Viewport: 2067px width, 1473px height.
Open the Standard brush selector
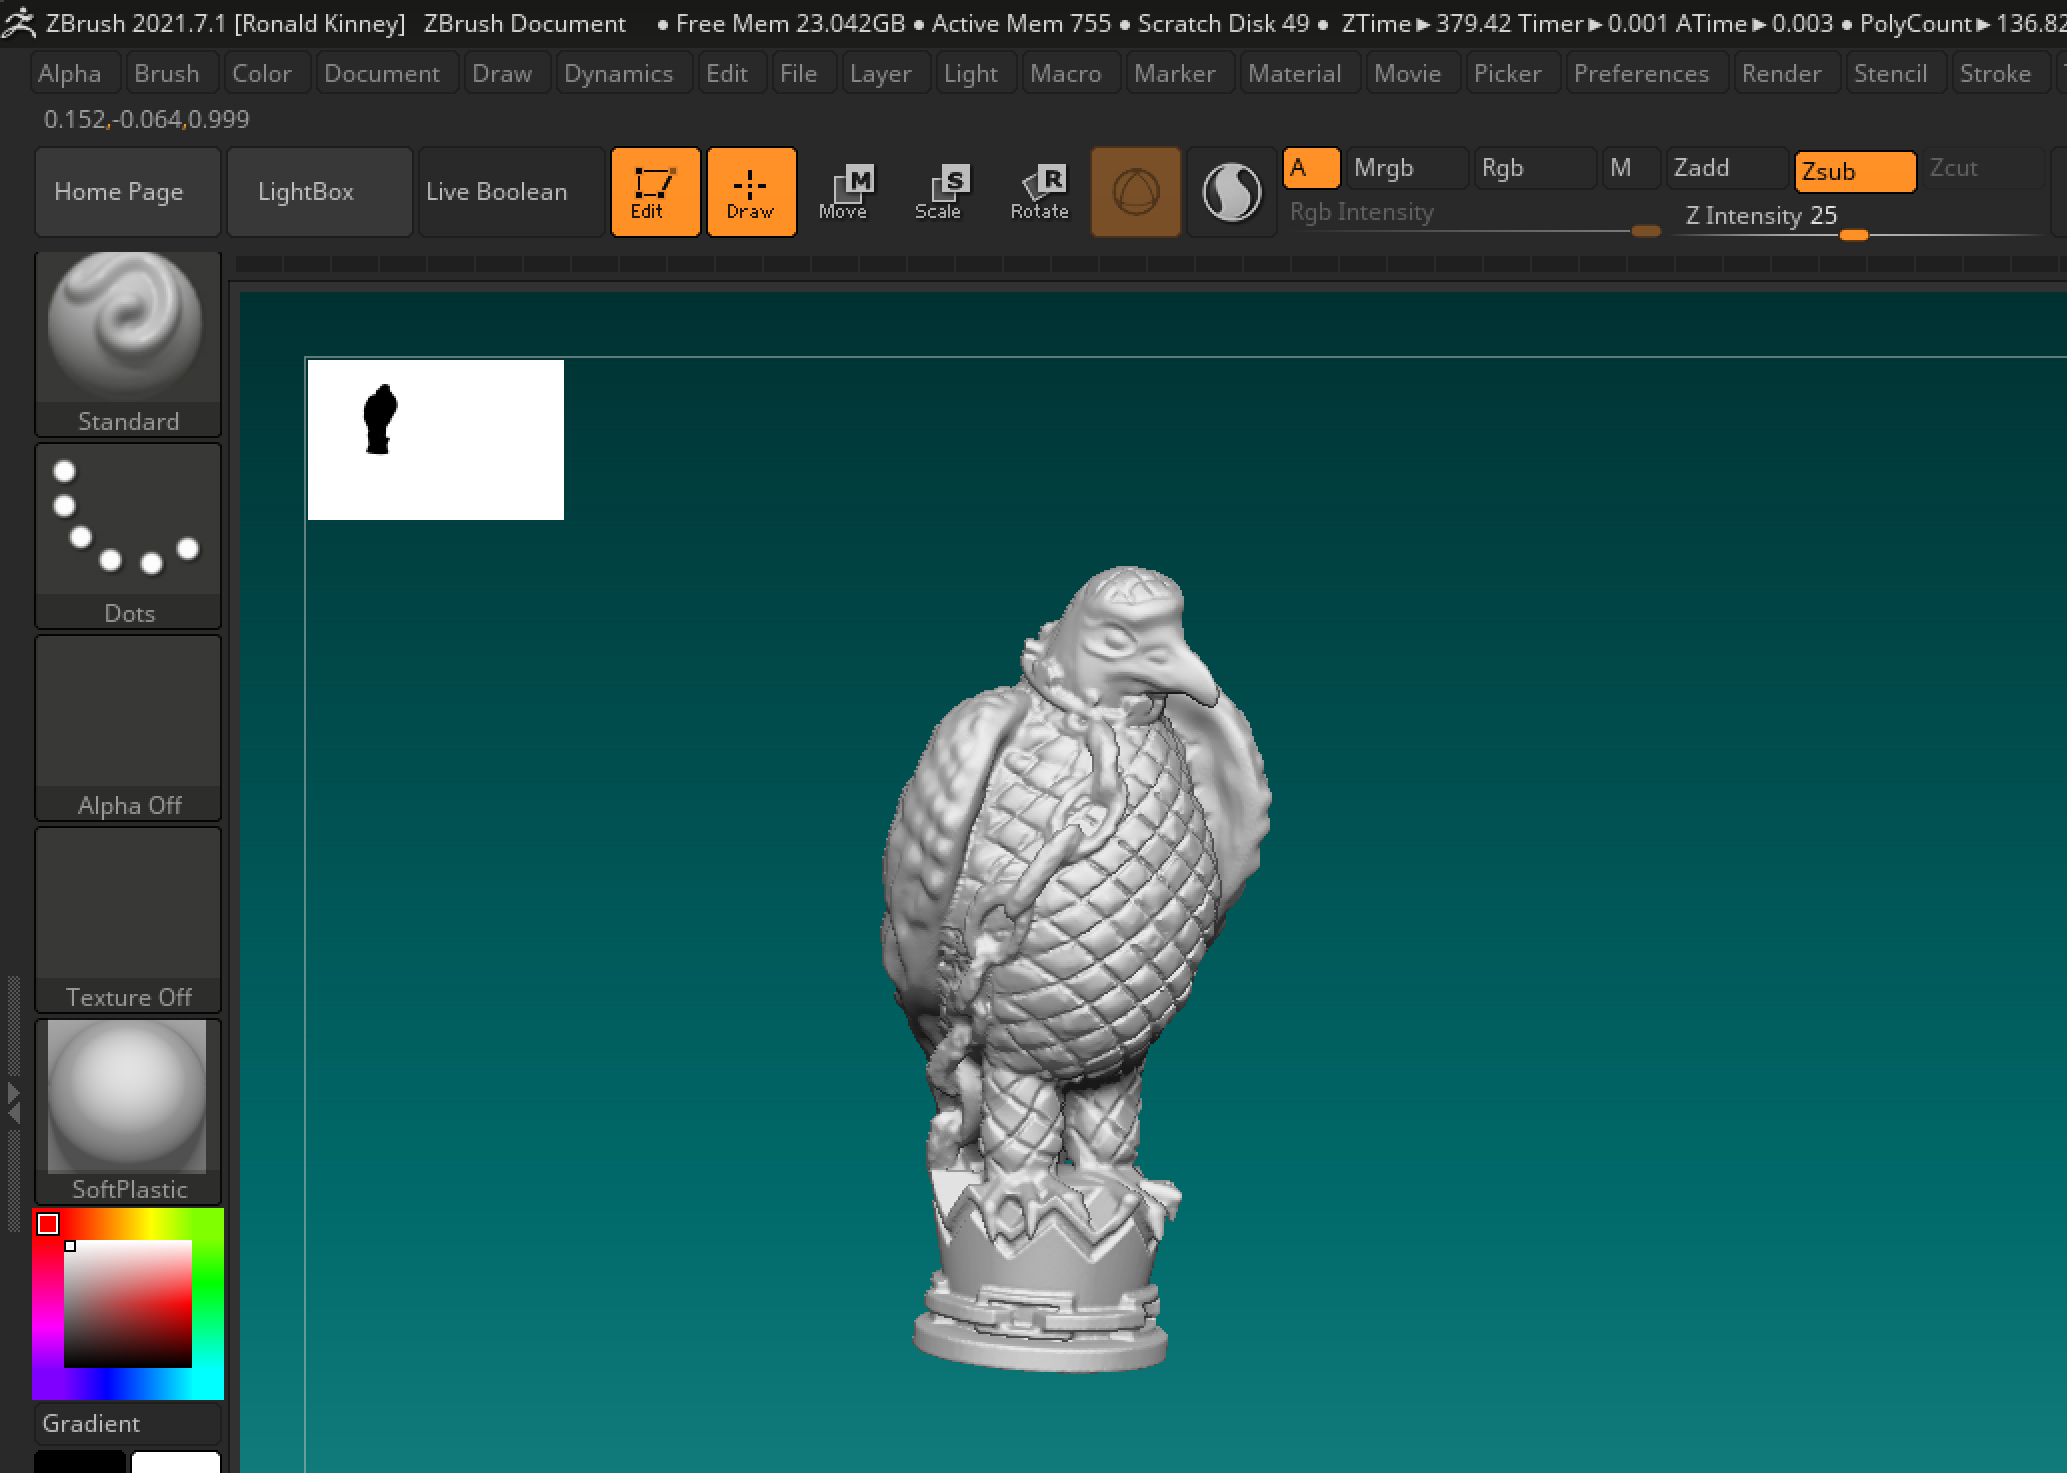(128, 344)
